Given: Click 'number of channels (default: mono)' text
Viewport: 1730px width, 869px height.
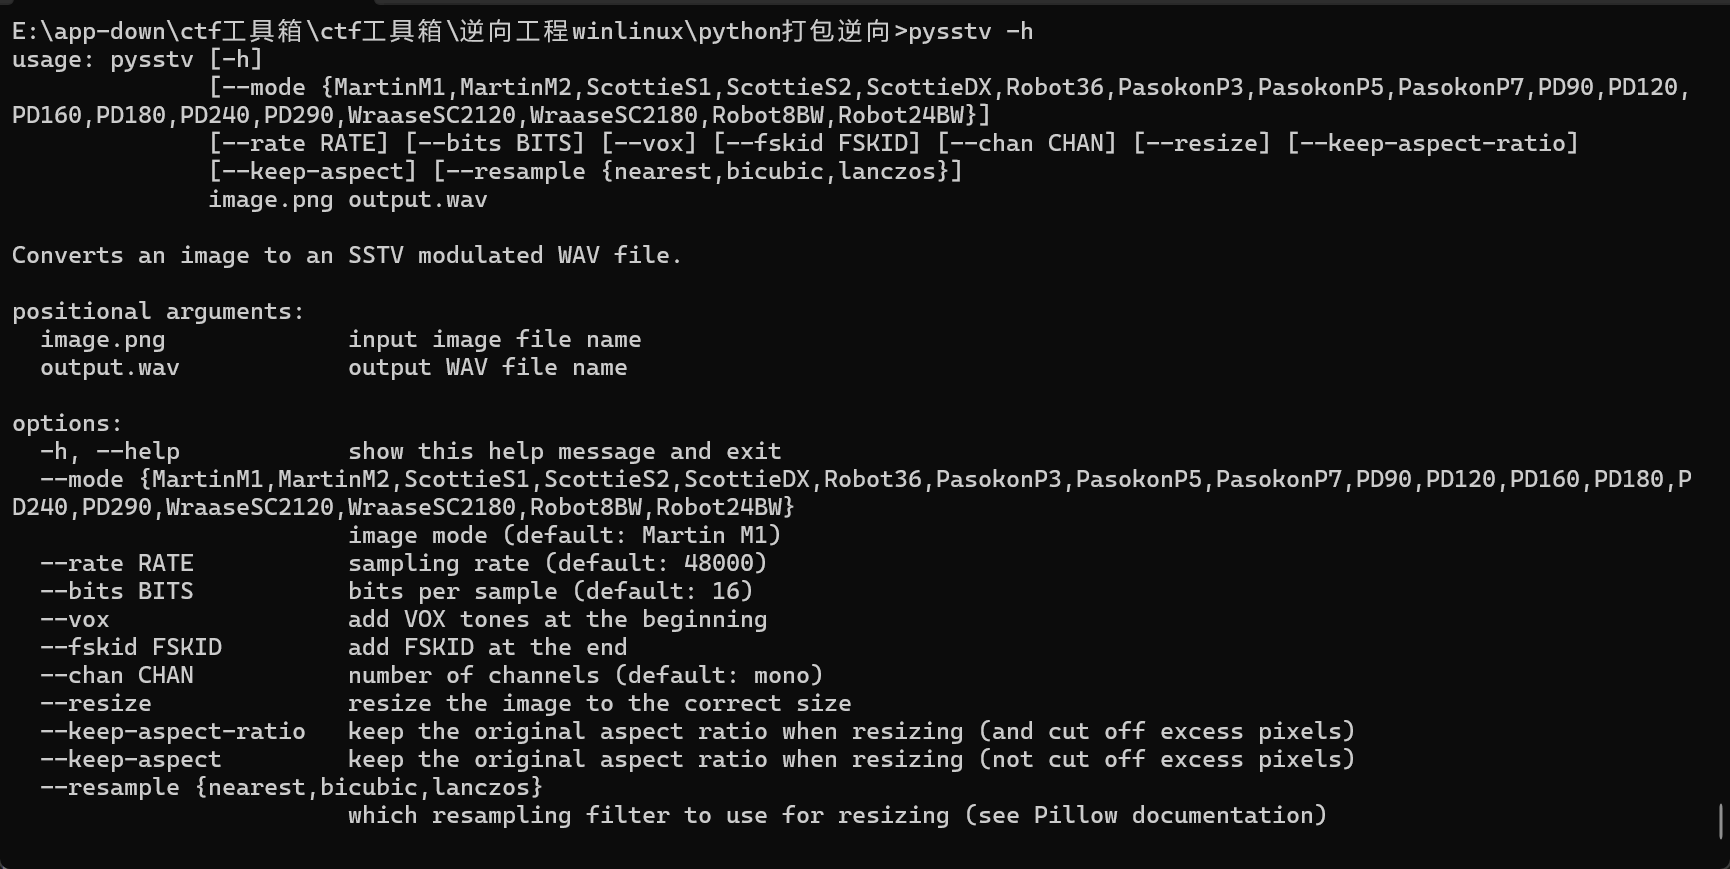Looking at the screenshot, I should [x=585, y=675].
